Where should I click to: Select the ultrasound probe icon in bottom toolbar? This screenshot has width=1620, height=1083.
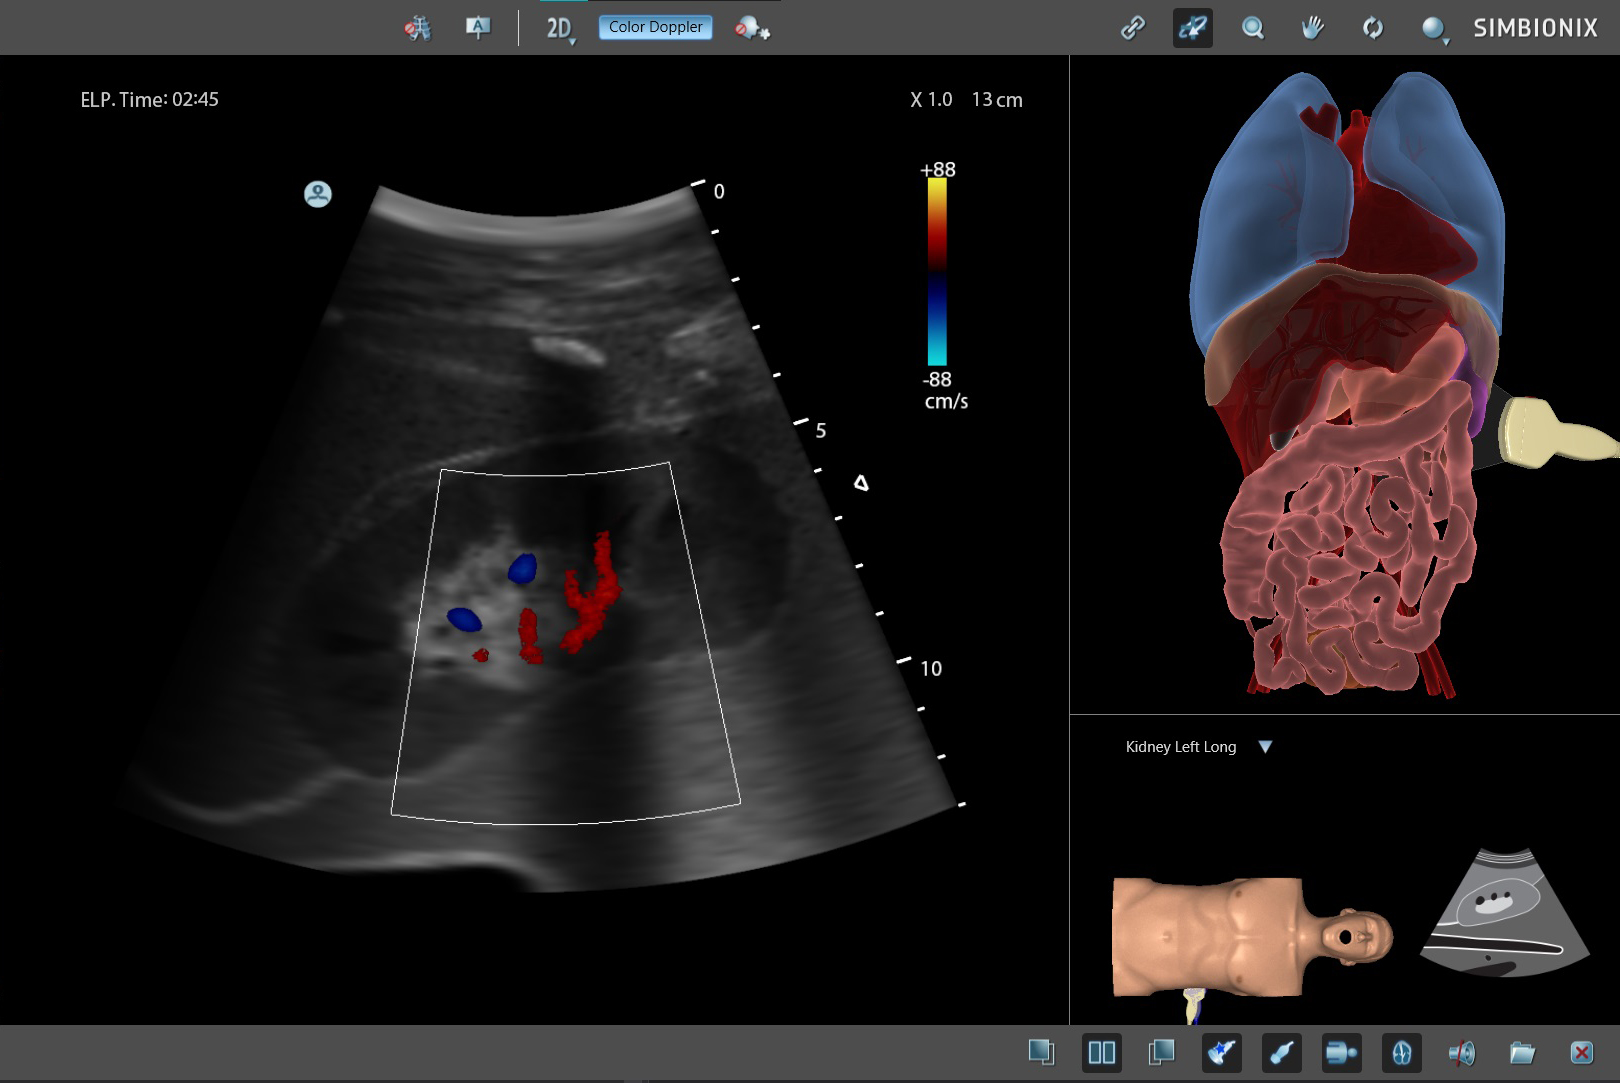[1281, 1053]
